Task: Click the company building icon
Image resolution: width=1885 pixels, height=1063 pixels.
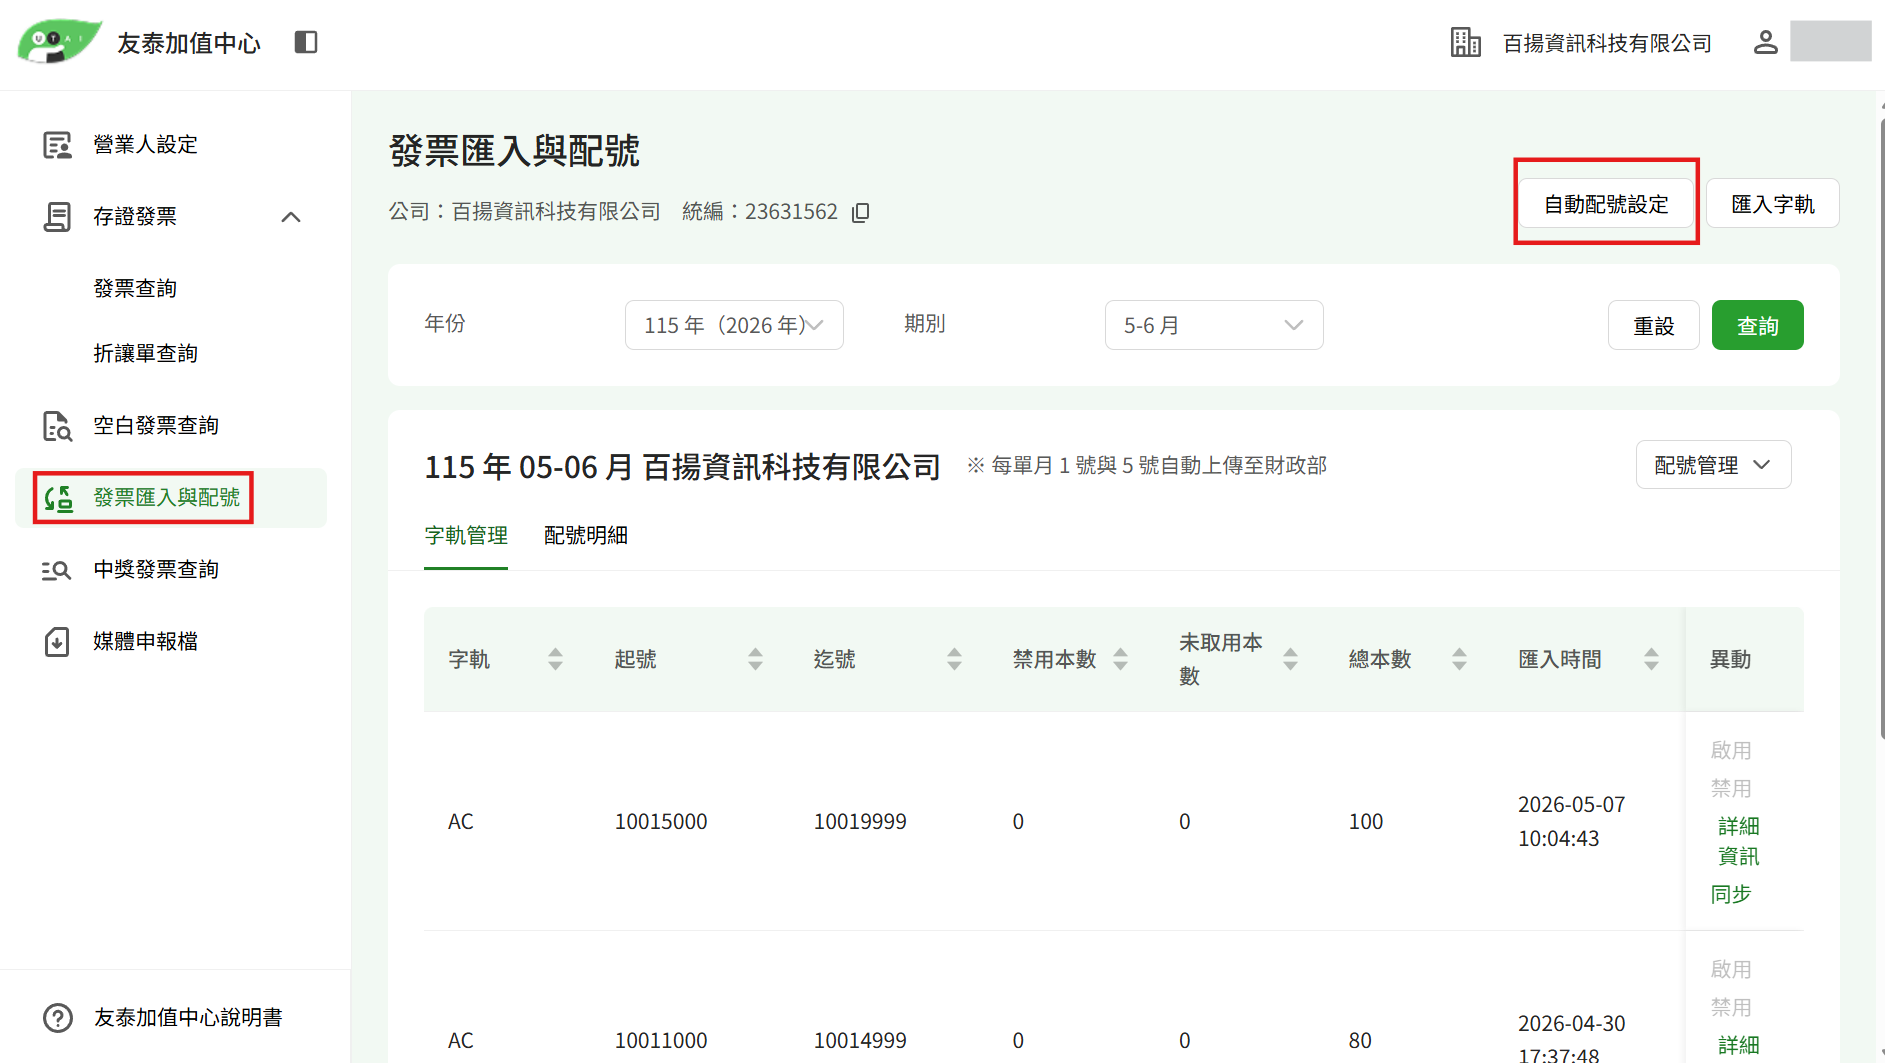Action: 1466,42
